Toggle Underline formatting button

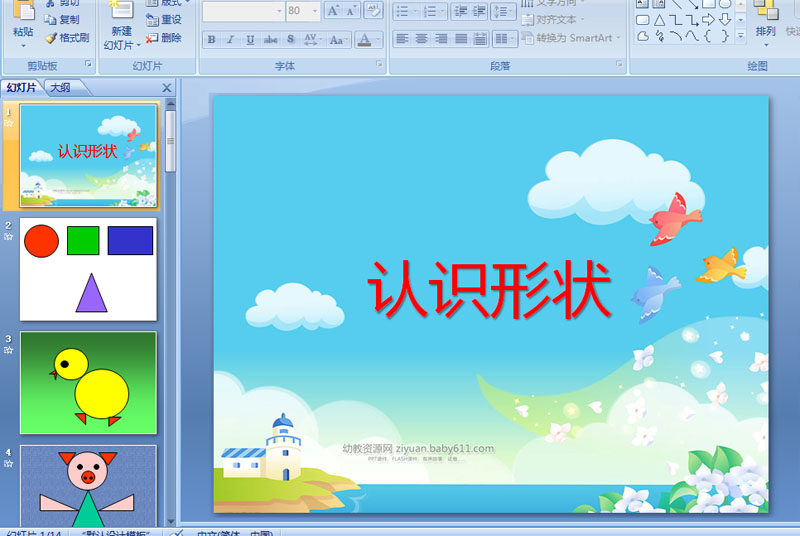250,39
